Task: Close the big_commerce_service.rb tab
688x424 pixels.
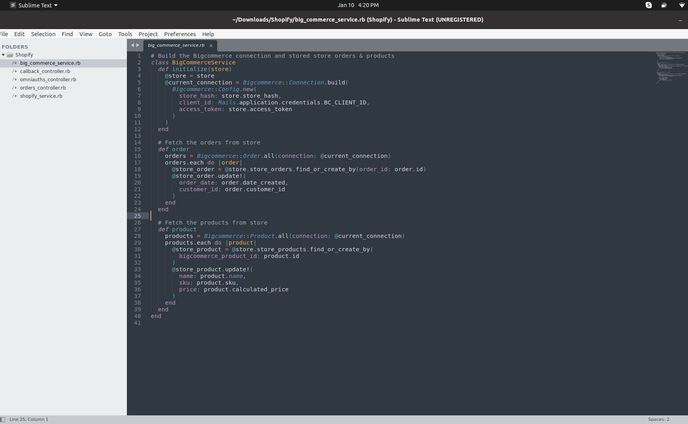Action: [211, 45]
